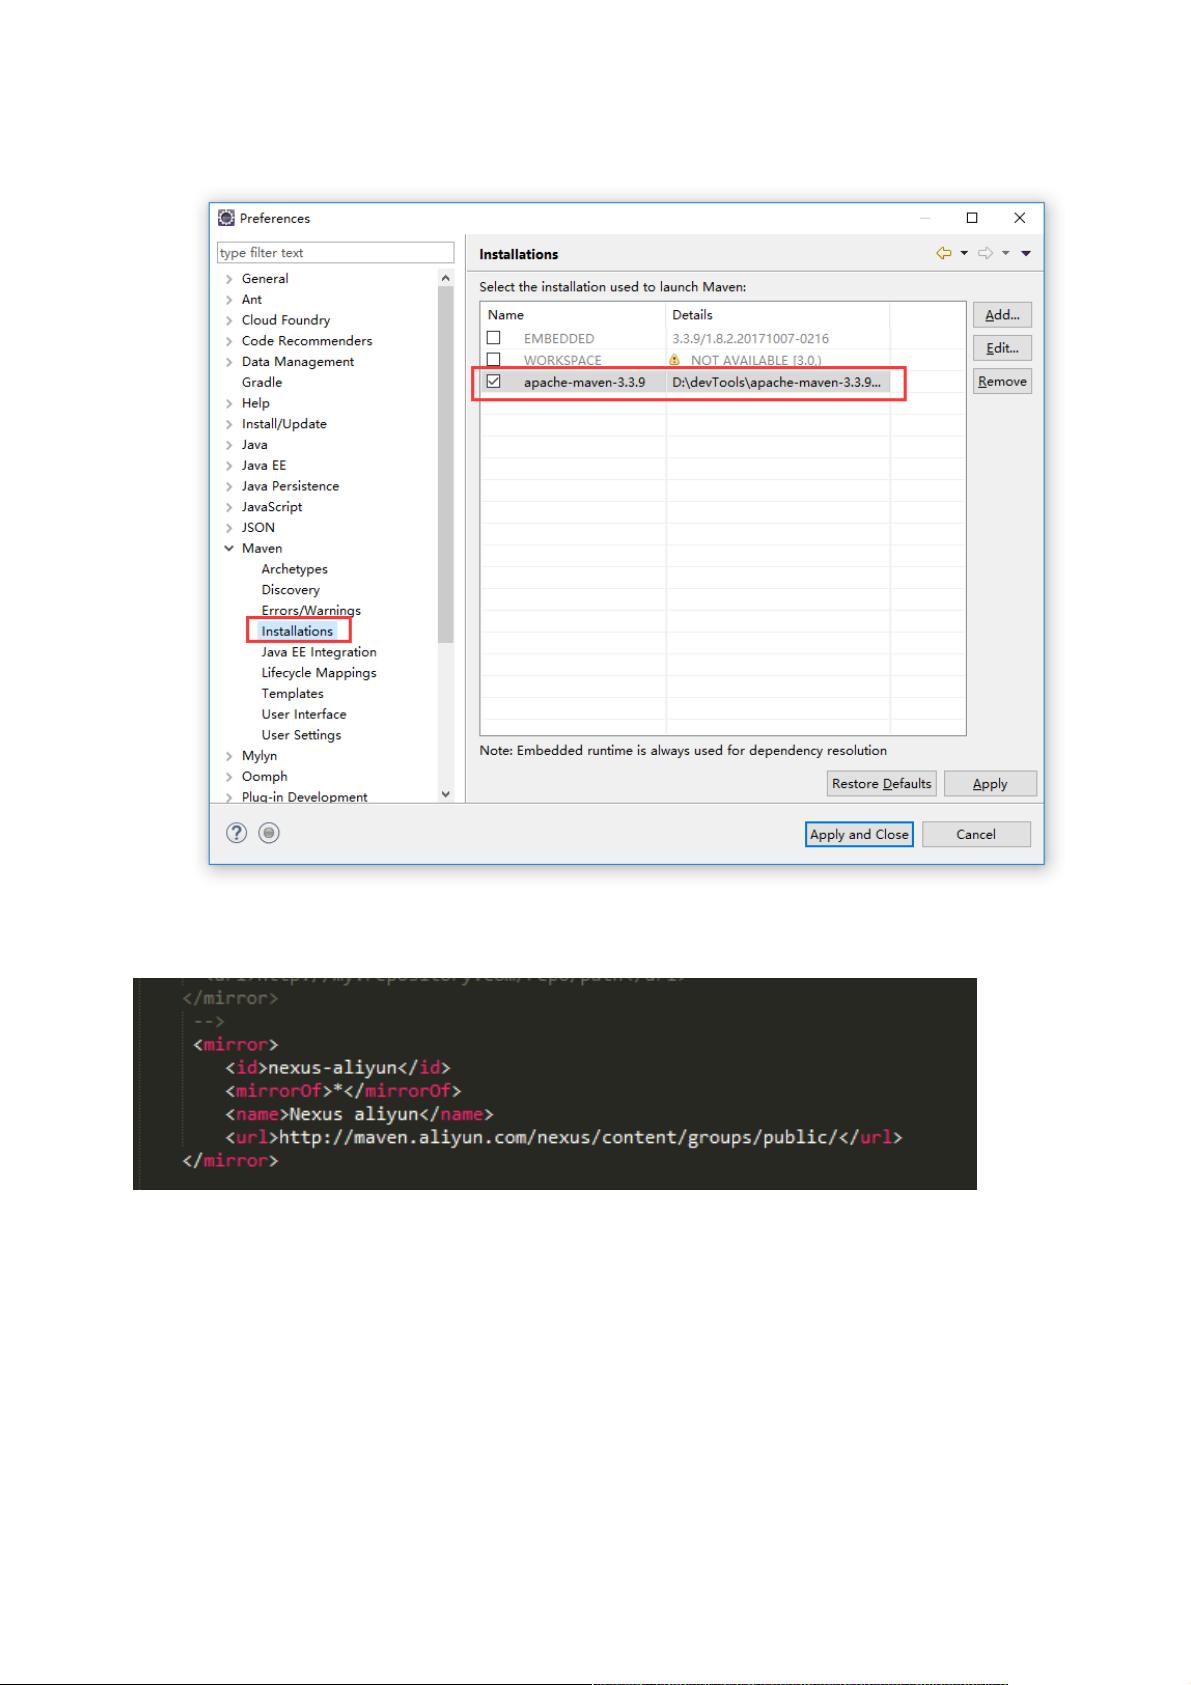Expand the Java EE node
The width and height of the screenshot is (1191, 1685).
(229, 465)
